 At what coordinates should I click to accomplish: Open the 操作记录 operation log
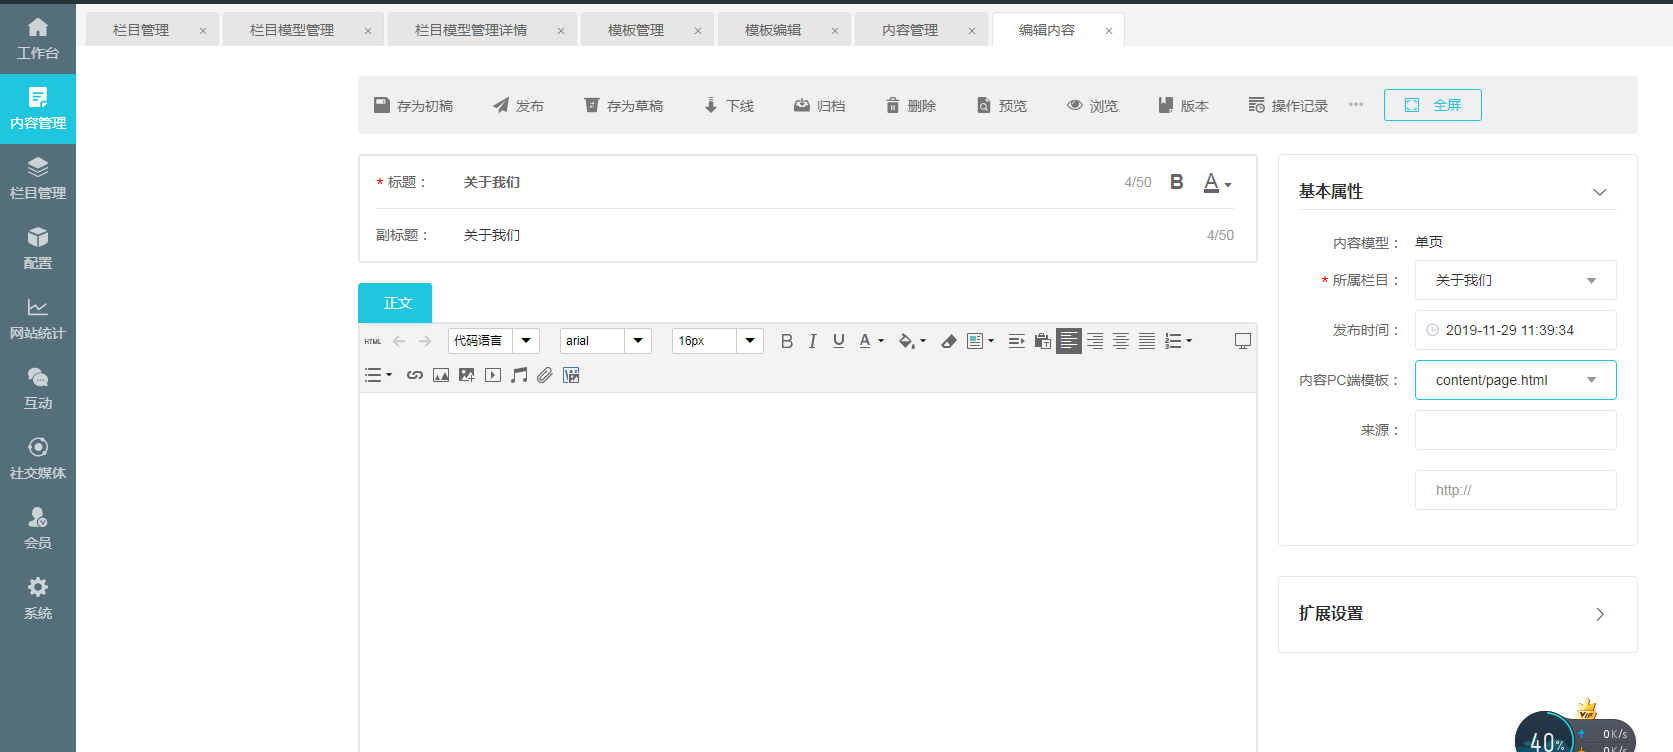(x=1288, y=105)
